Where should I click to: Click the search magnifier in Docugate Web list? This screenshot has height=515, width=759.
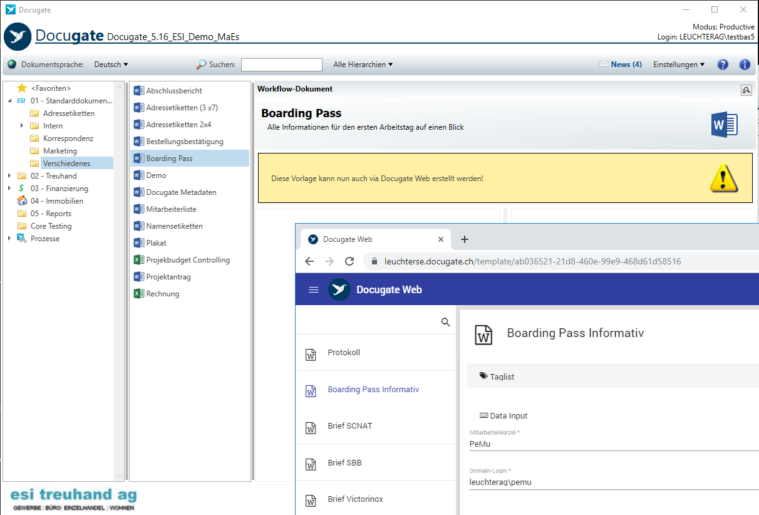[445, 322]
